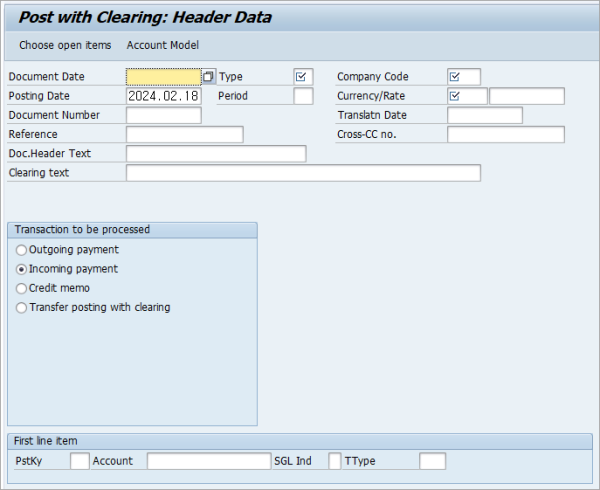600x490 pixels.
Task: Click the Clearing text field
Action: pos(303,173)
